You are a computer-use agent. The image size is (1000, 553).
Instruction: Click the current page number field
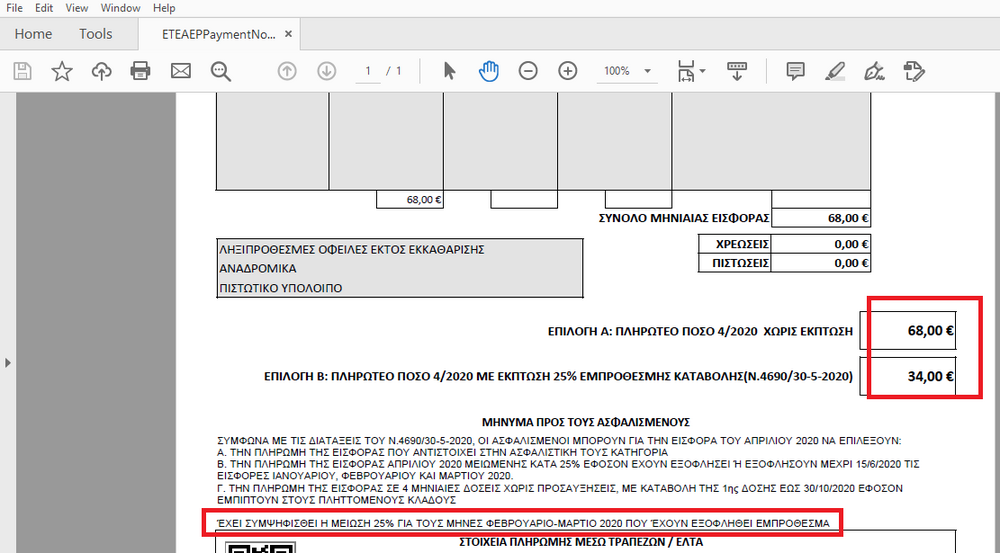click(368, 71)
